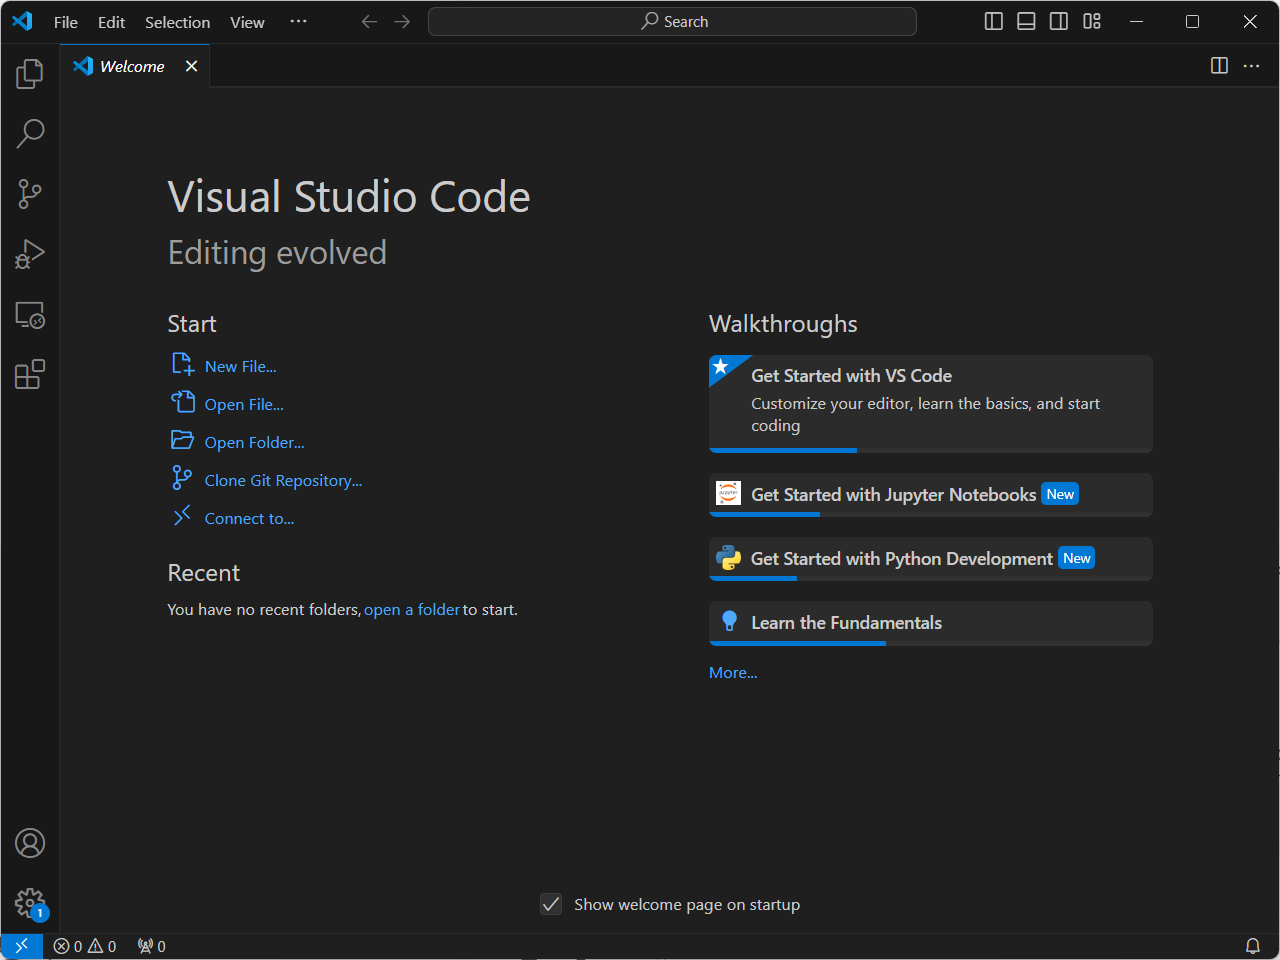Image resolution: width=1280 pixels, height=960 pixels.
Task: Click the VS Code logo in title bar
Action: (x=22, y=21)
